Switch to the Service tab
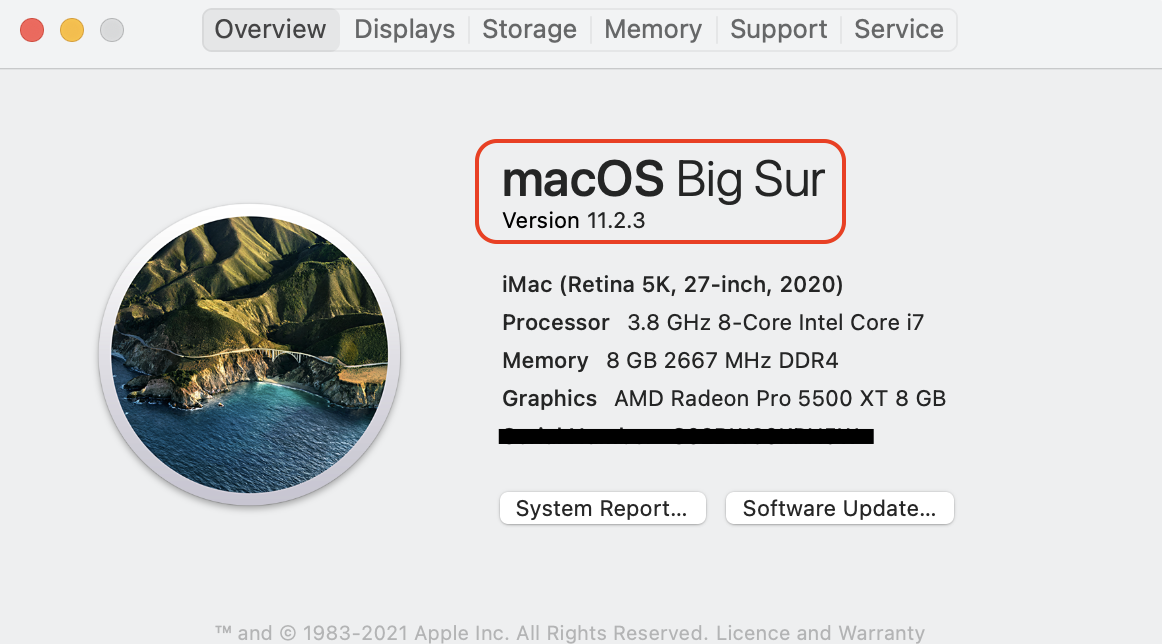Image resolution: width=1162 pixels, height=644 pixels. pos(898,30)
